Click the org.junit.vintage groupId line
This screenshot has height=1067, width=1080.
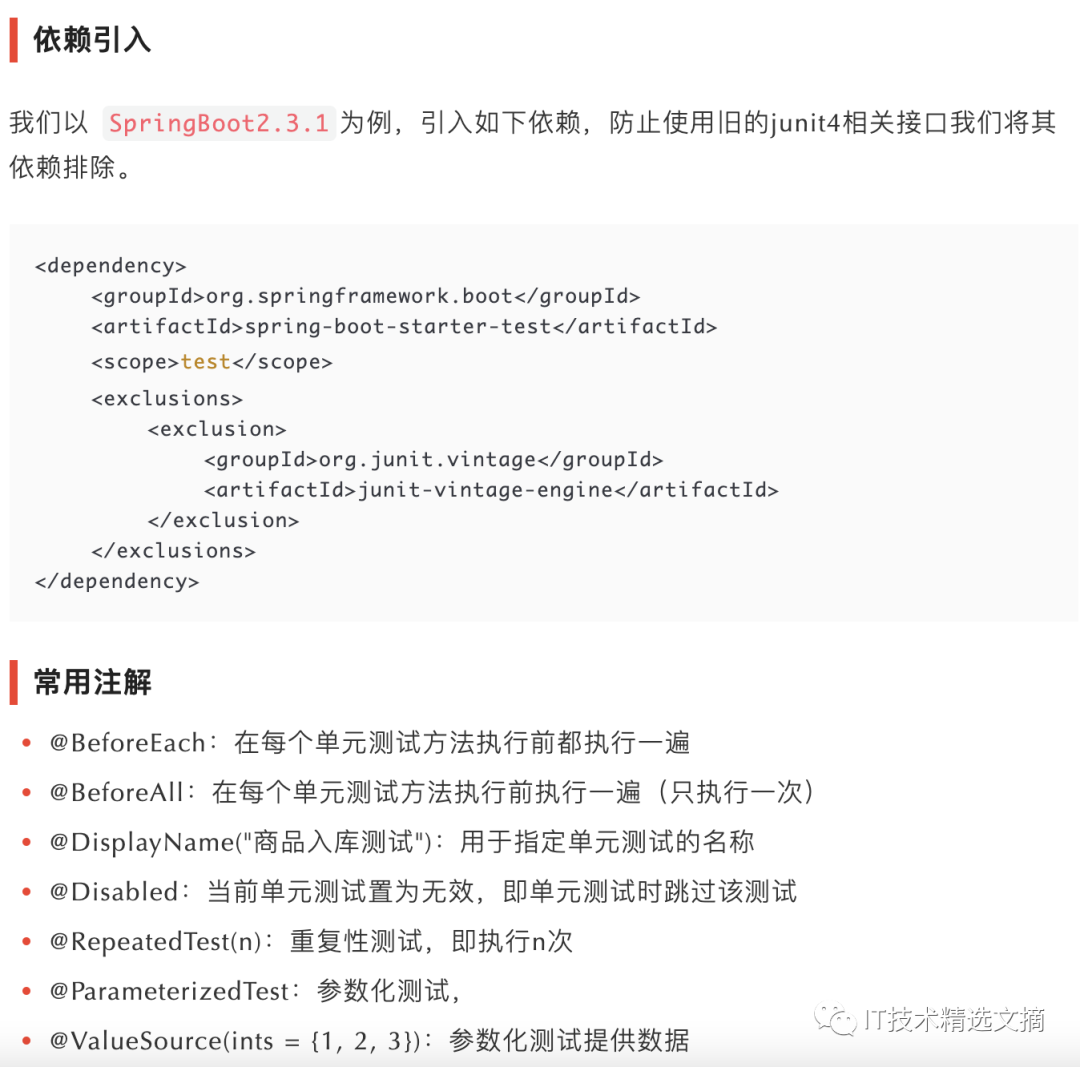[x=433, y=459]
